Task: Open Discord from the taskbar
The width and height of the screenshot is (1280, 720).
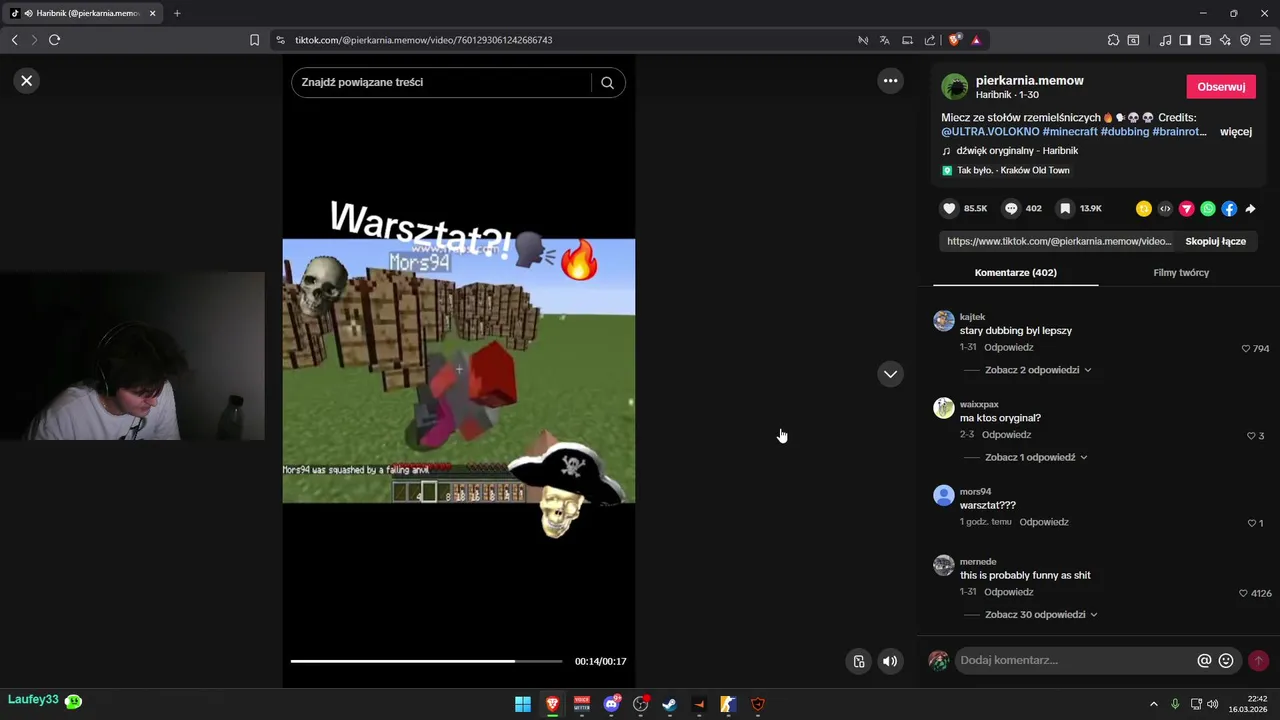Action: point(611,704)
